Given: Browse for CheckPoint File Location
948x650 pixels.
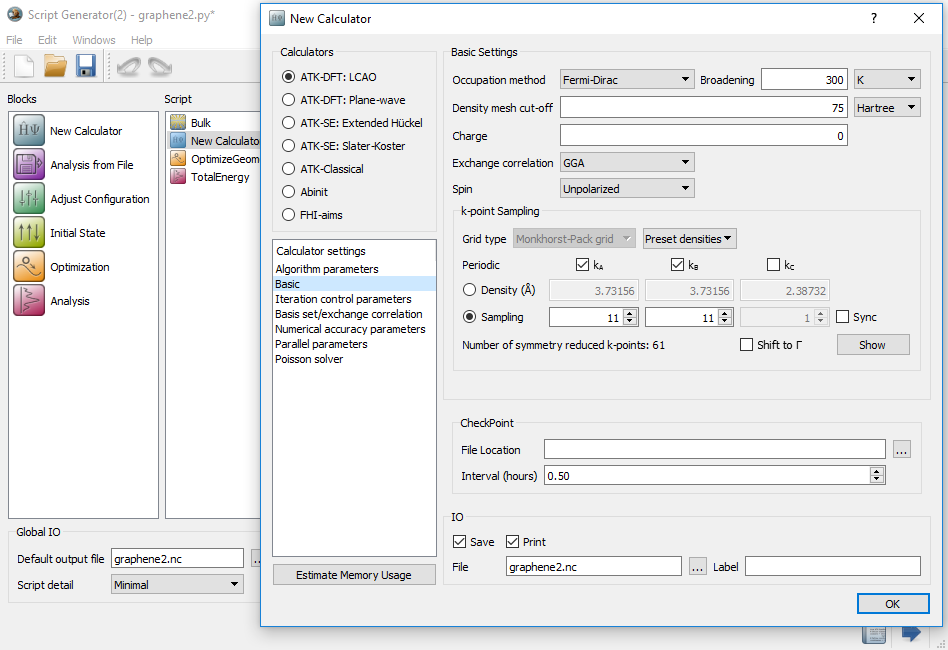Looking at the screenshot, I should point(901,449).
